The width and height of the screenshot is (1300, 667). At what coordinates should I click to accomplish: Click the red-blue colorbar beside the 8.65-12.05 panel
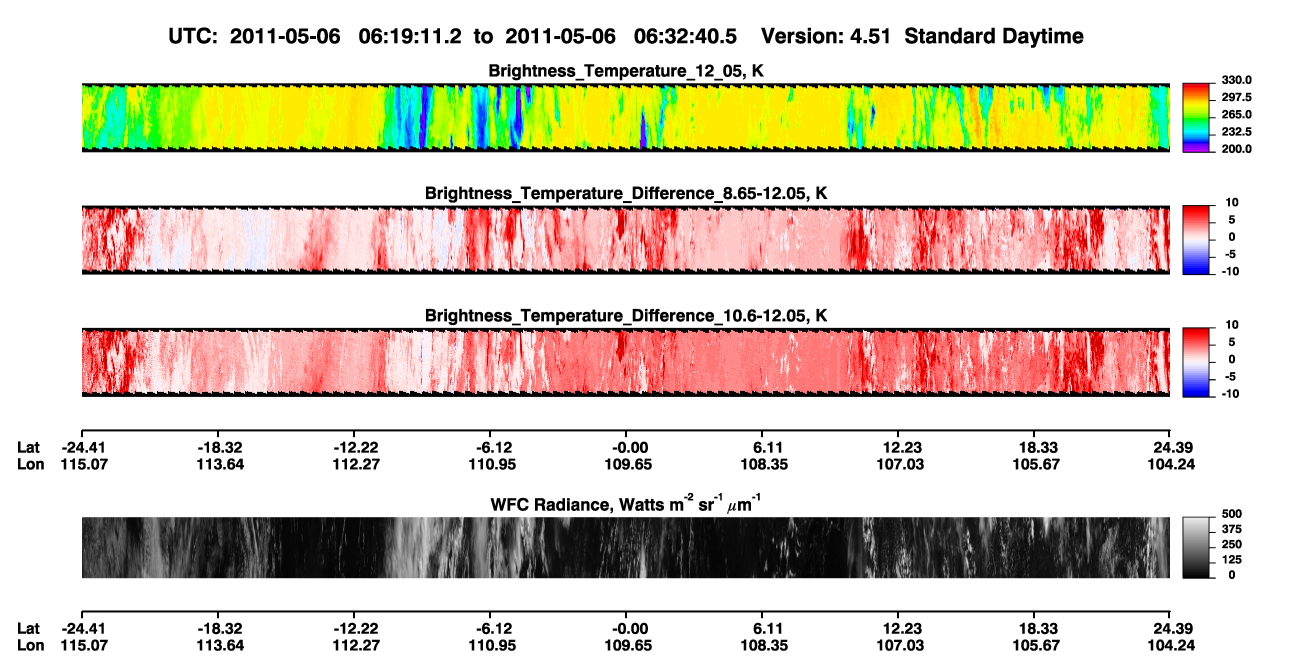(x=1197, y=240)
